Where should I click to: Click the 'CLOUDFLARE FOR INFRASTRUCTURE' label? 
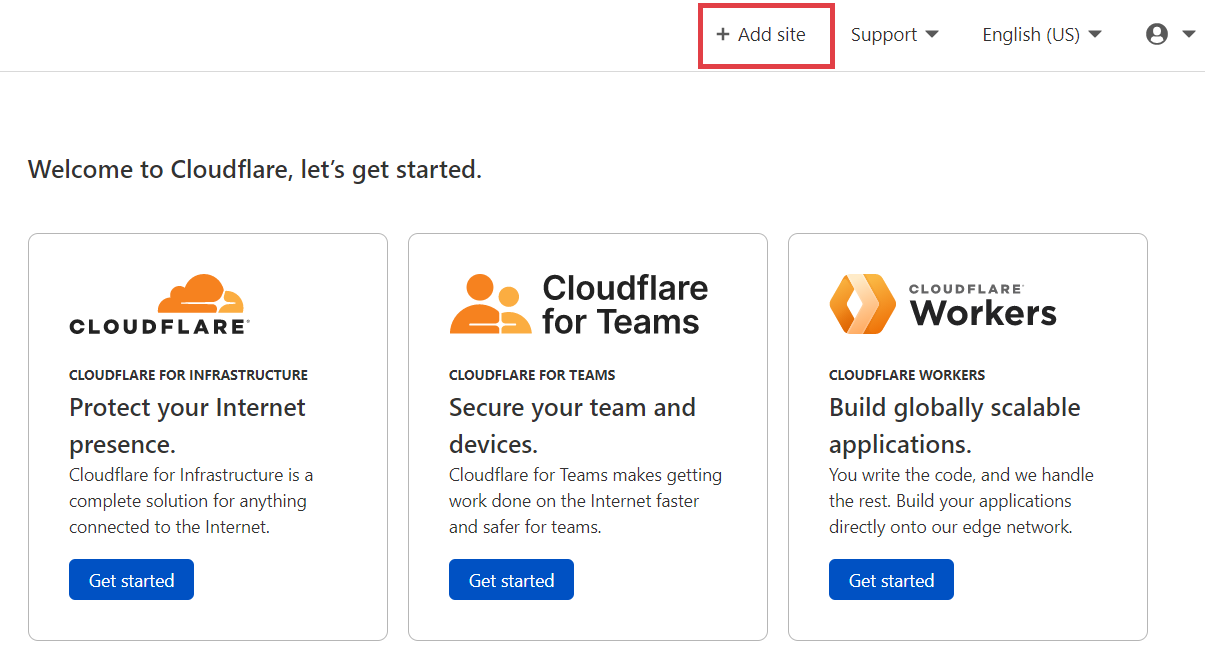point(188,375)
